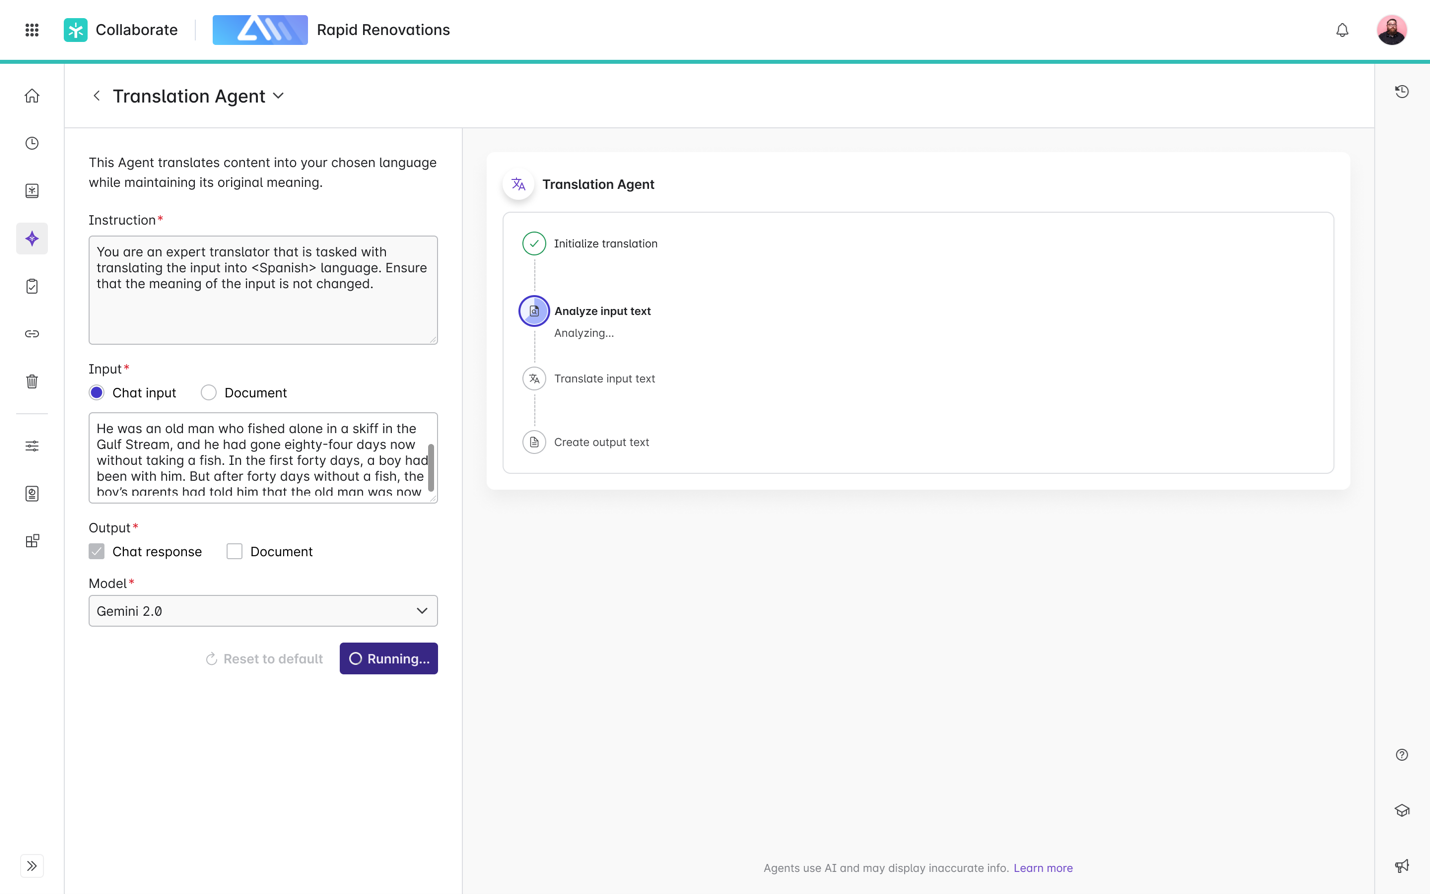Open history panel icon at top right
The height and width of the screenshot is (894, 1430).
coord(1402,92)
